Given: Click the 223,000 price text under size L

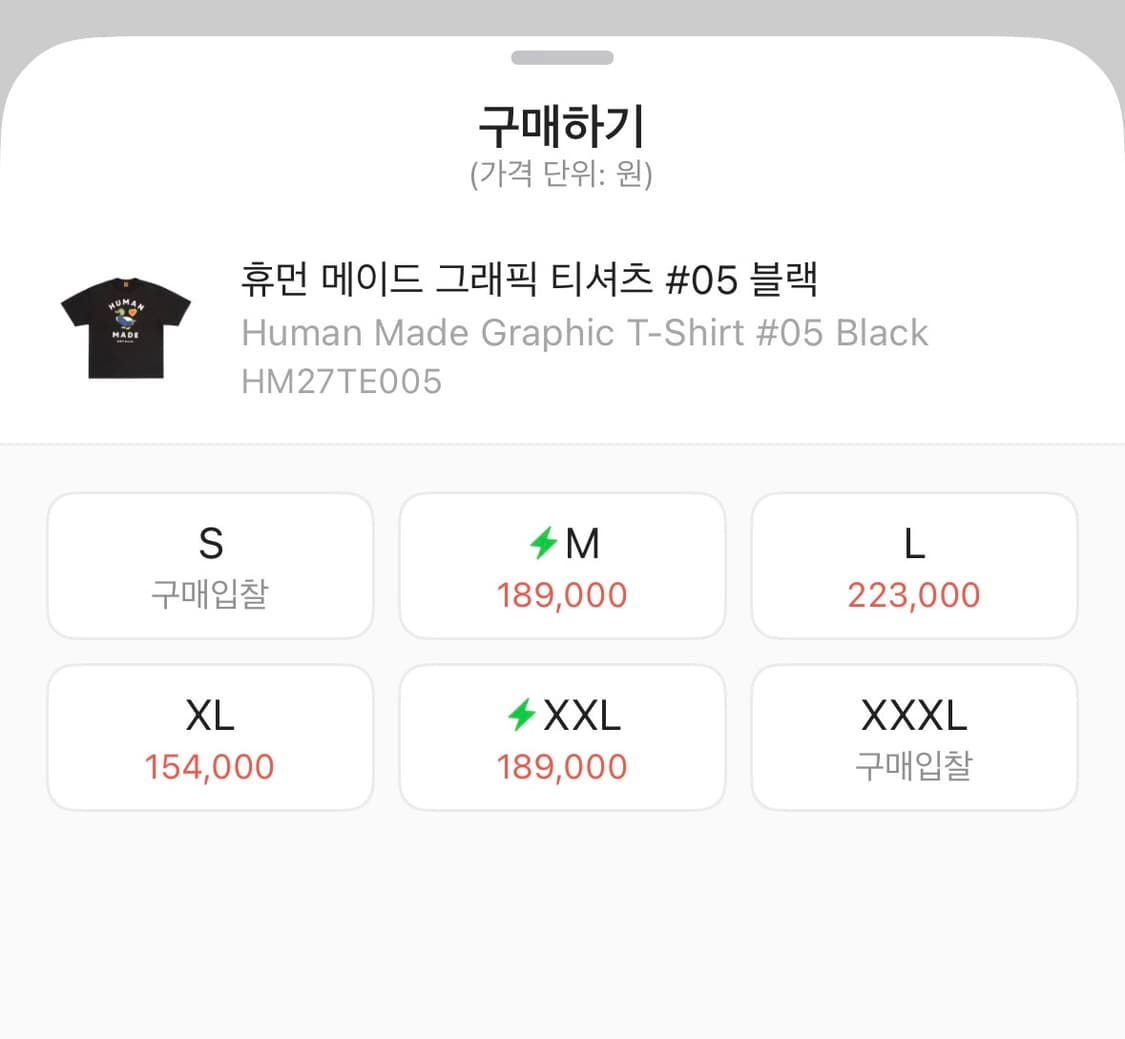Looking at the screenshot, I should [913, 595].
